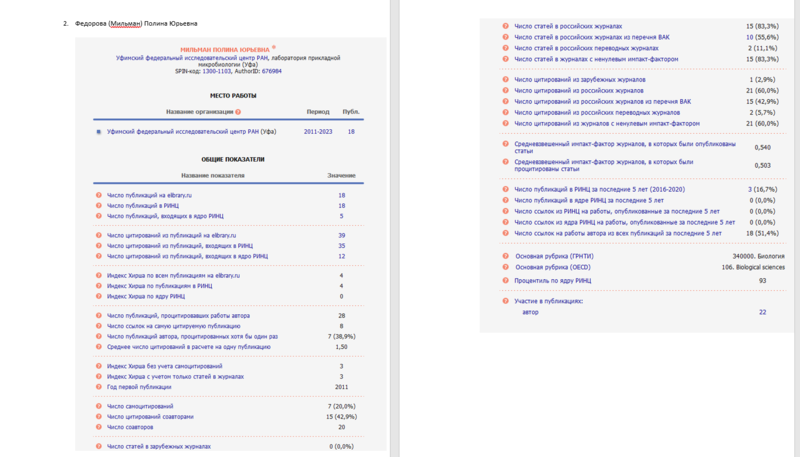Screen dimensions: 800x457
Task: Click value 22 beside 'автор'
Action: (x=762, y=312)
